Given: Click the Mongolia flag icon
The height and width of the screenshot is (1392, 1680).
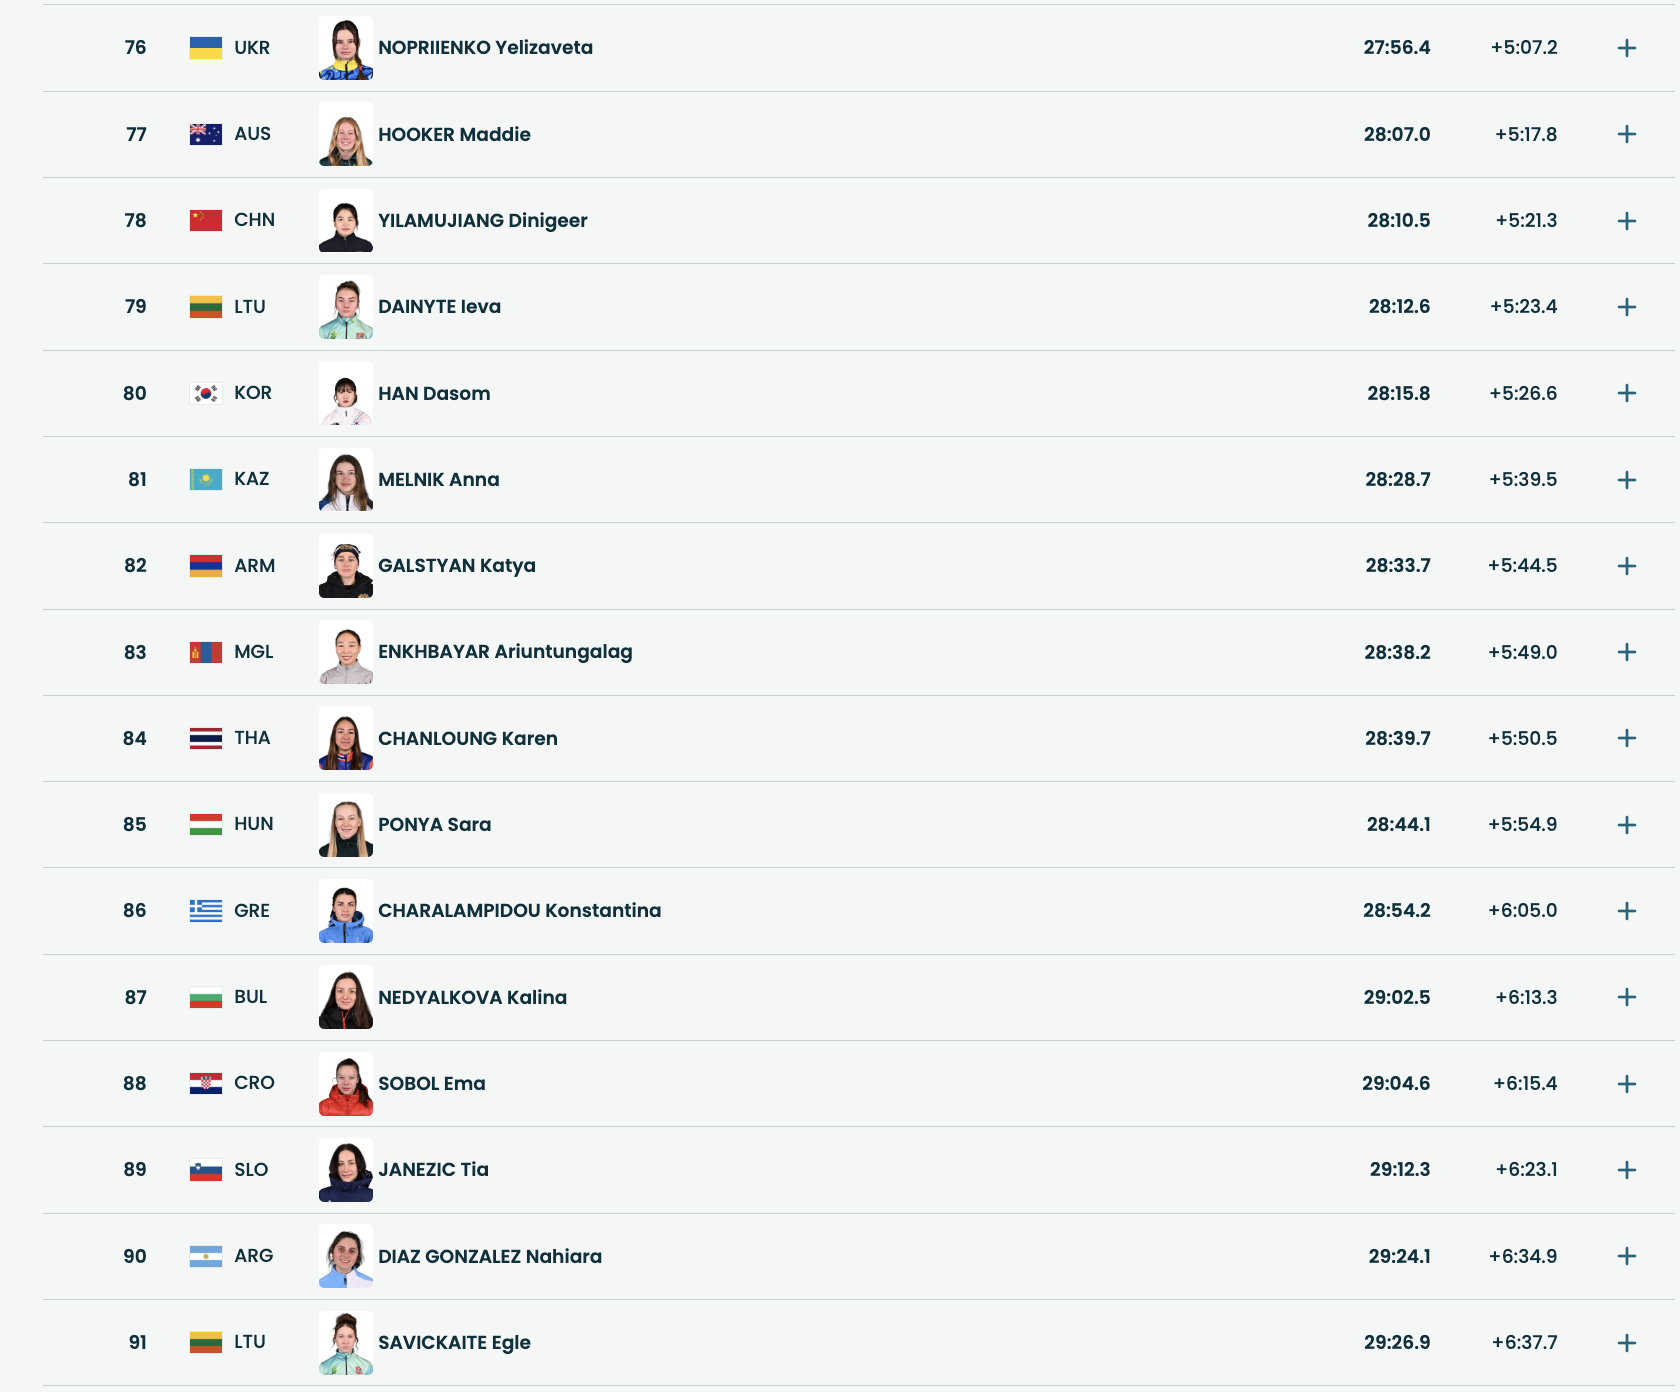Looking at the screenshot, I should [x=206, y=652].
